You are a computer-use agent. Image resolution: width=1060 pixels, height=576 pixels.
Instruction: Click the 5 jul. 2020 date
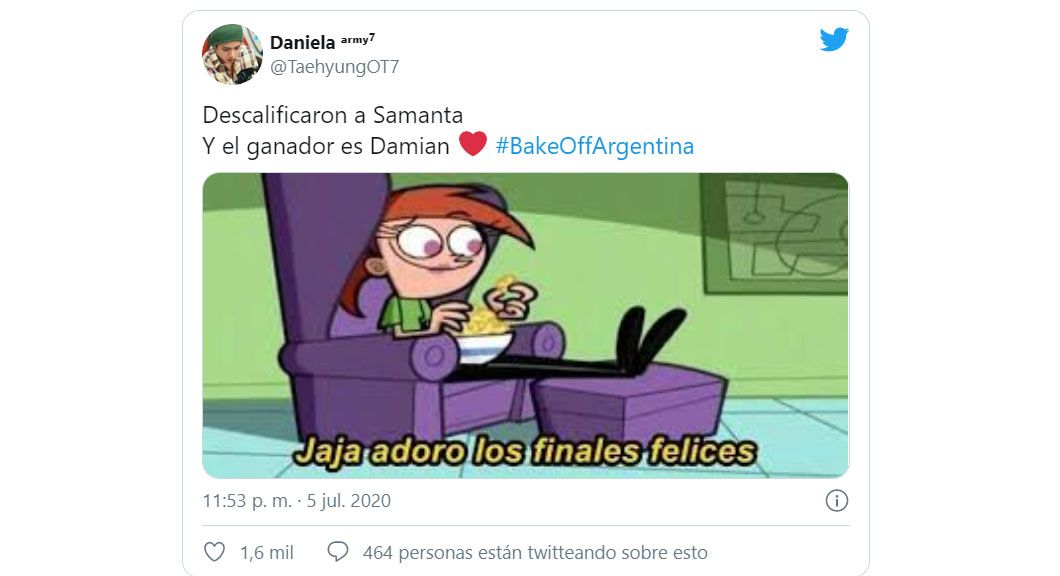[x=349, y=501]
